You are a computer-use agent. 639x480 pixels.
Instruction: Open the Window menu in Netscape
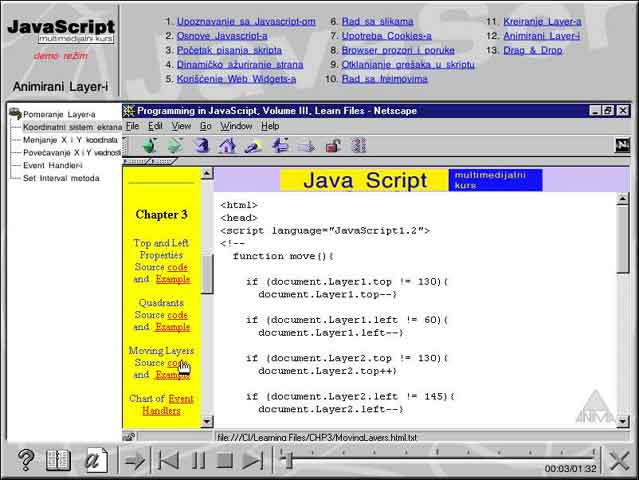[236, 126]
